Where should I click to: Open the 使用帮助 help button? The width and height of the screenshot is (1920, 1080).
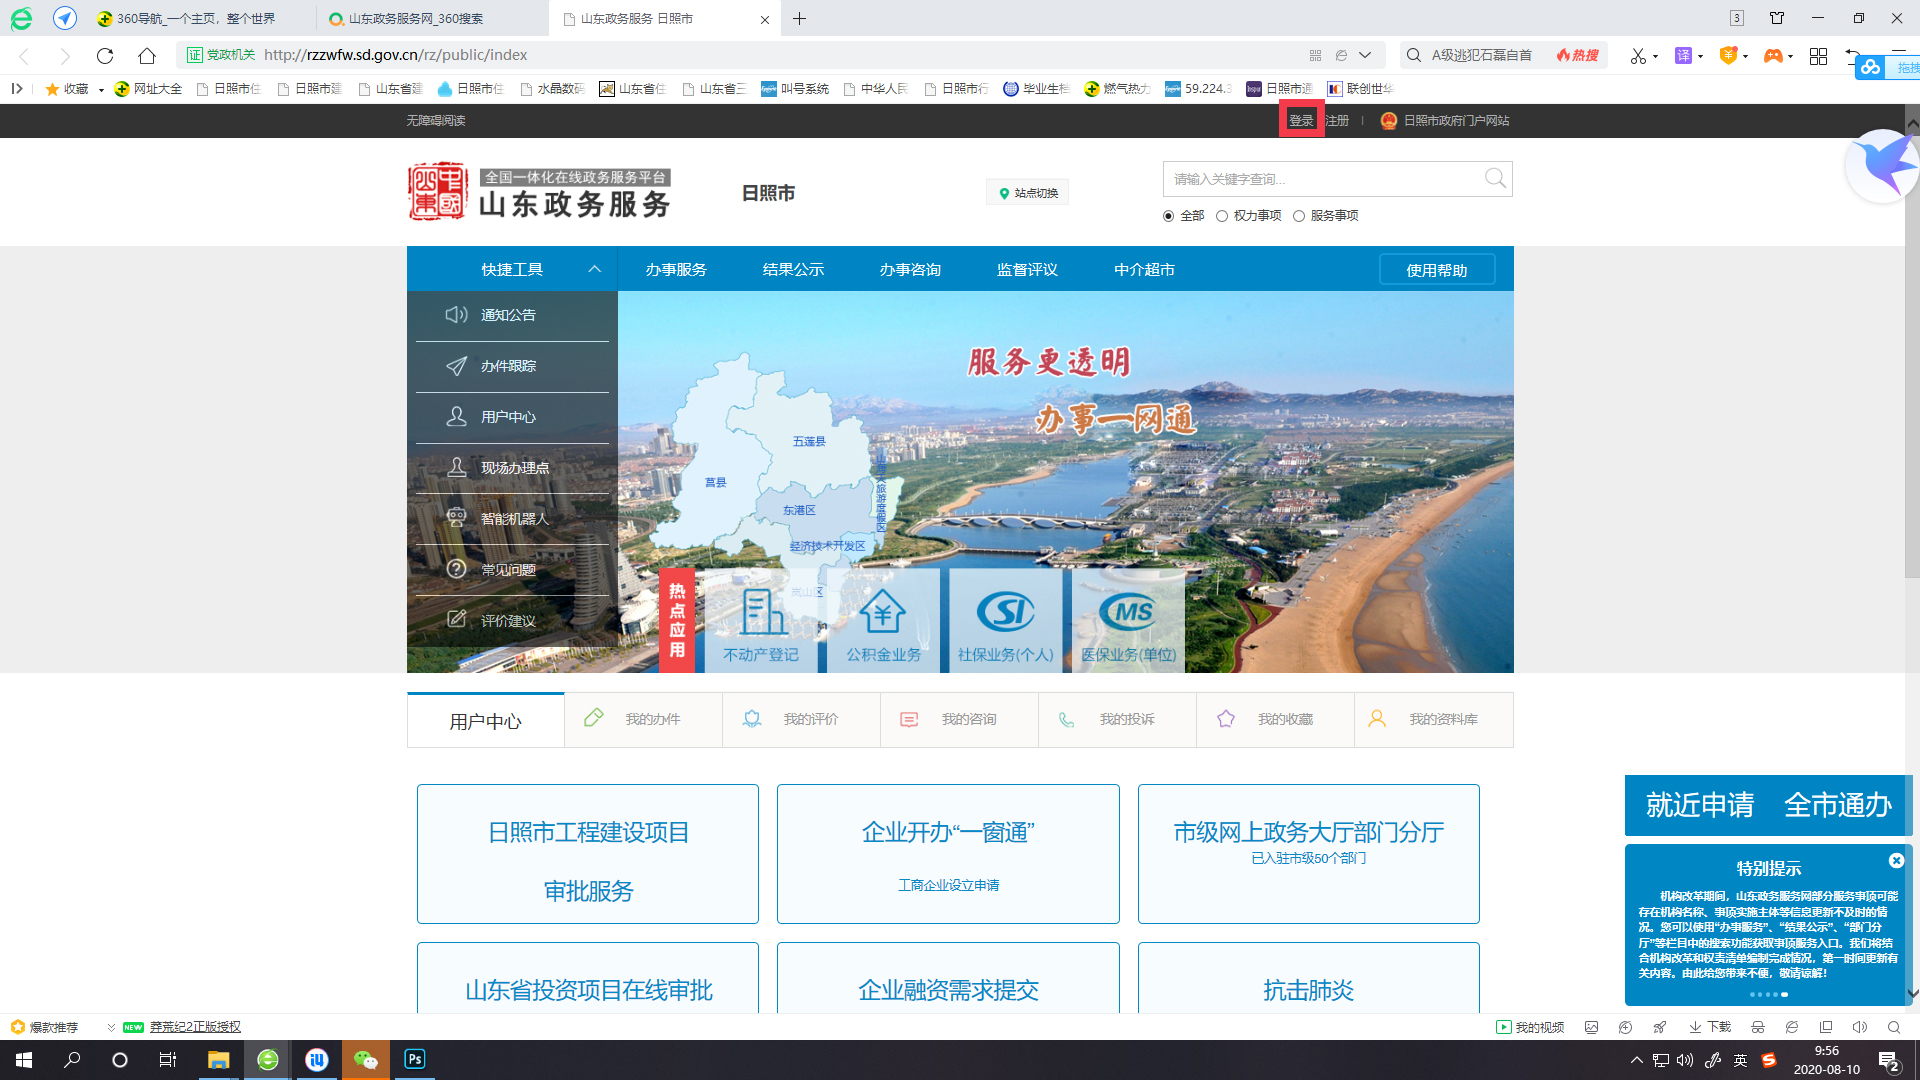1436,269
